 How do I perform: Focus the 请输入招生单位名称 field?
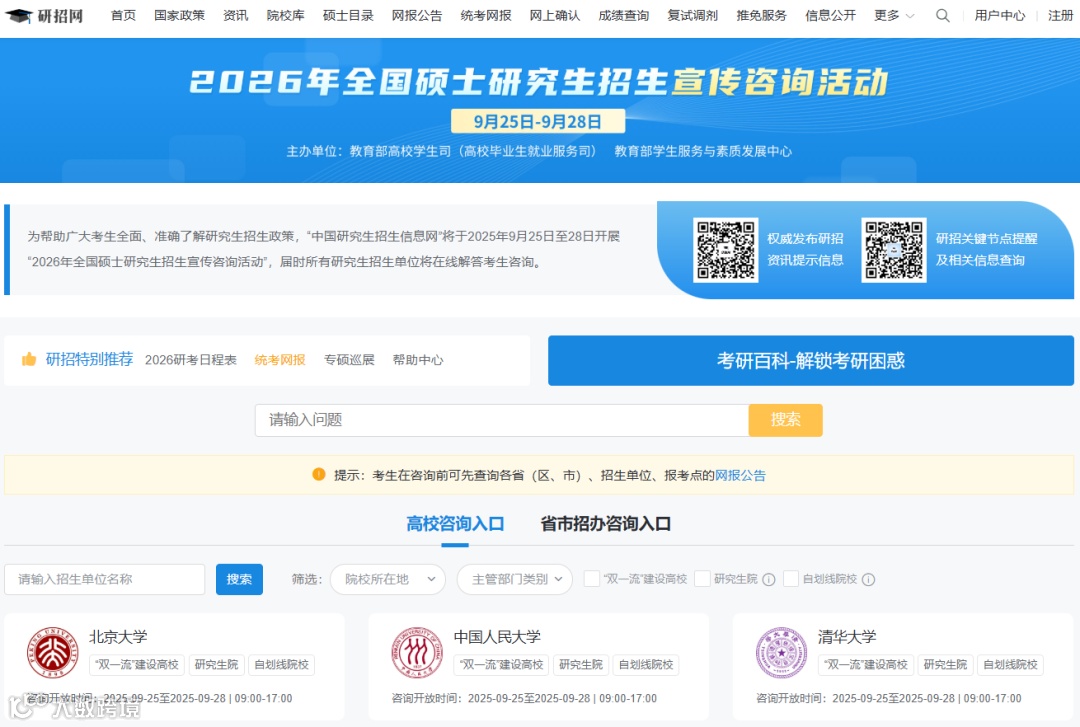(105, 579)
